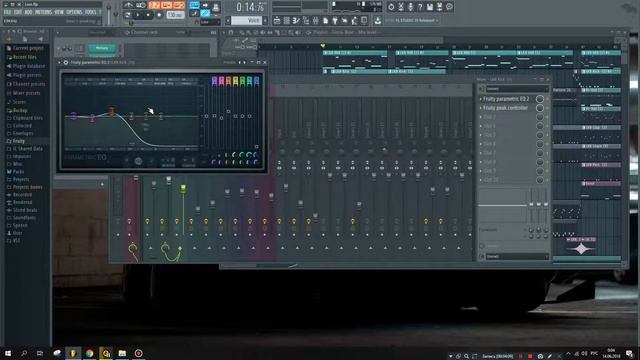Expand the Backup folder in browser
Screen dimensions: 640x360
click(20, 110)
